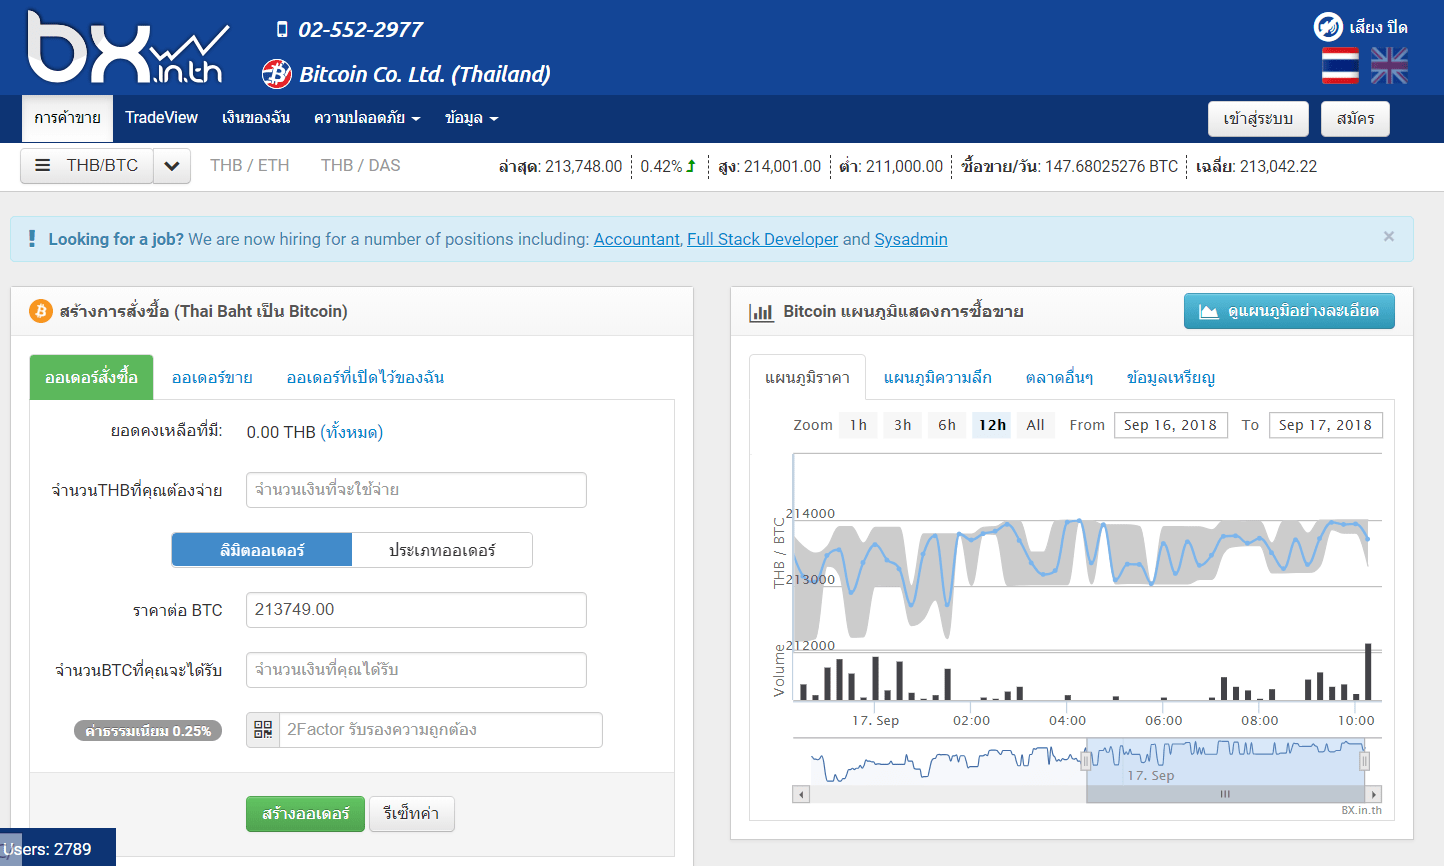1444x866 pixels.
Task: Open the Full Stack Developer job link
Action: coord(763,239)
